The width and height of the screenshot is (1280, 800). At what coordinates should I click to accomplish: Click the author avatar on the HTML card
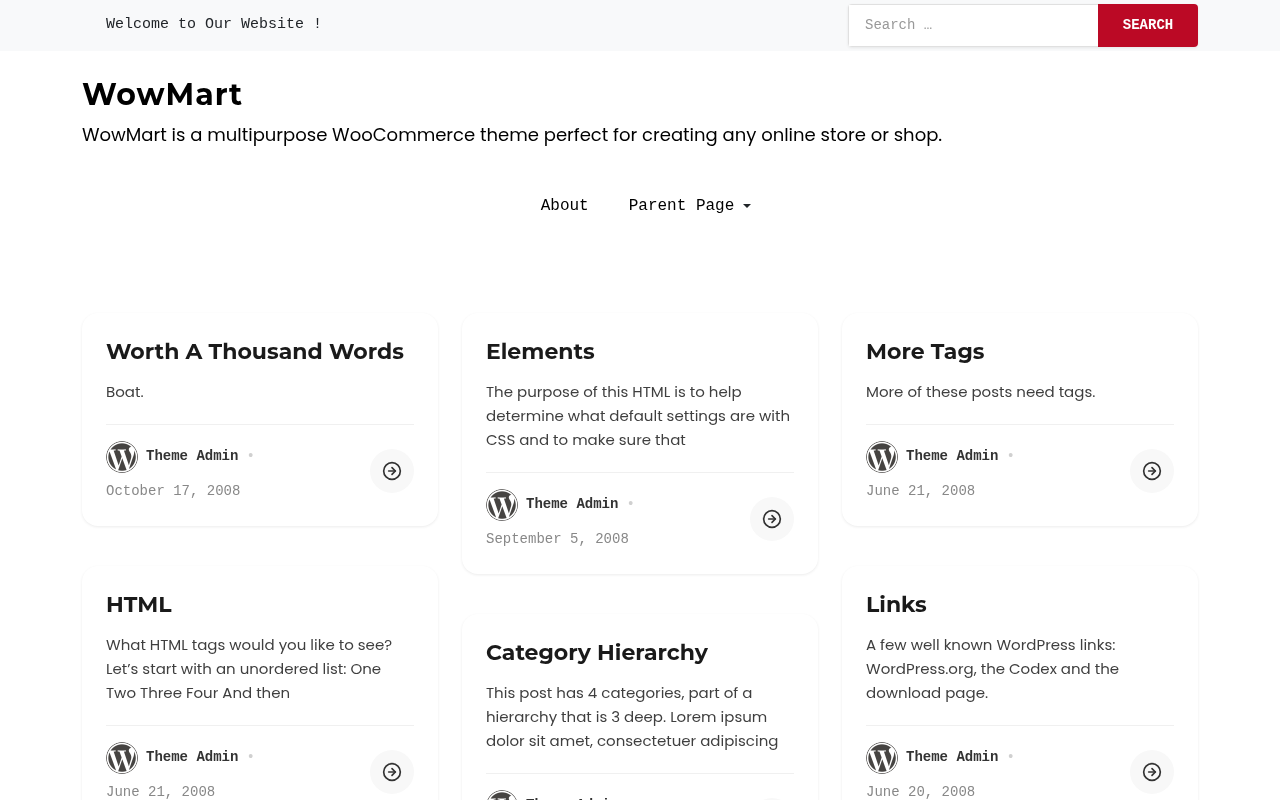[122, 758]
